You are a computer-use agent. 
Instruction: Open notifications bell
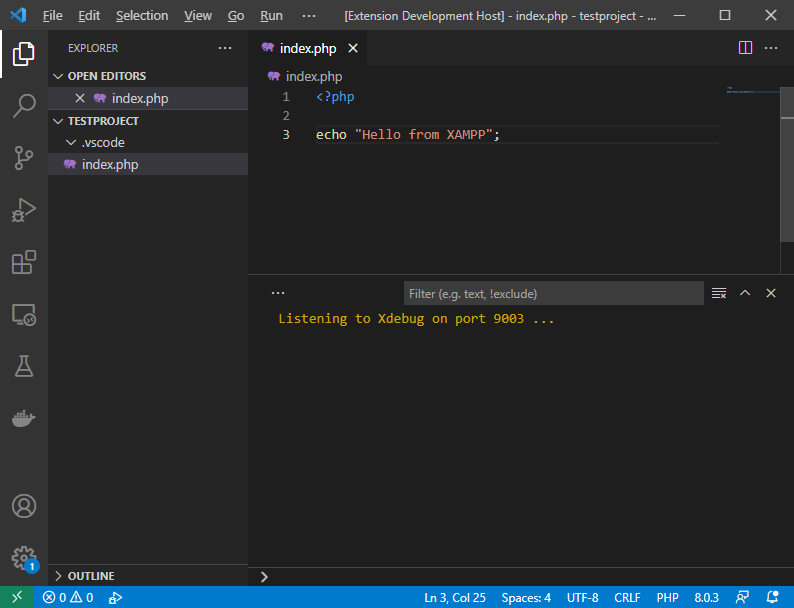pos(772,597)
